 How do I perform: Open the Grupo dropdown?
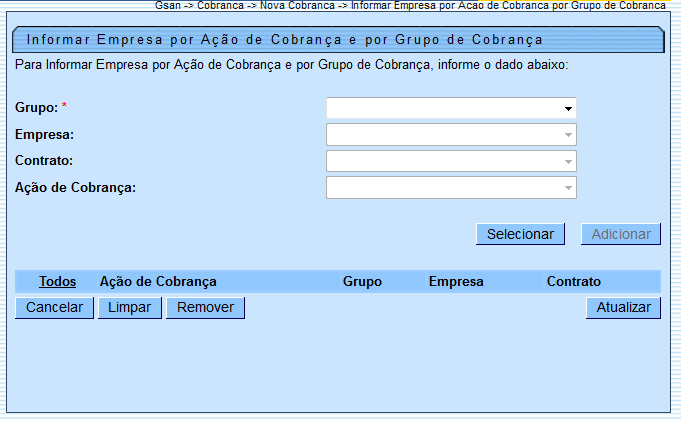451,108
